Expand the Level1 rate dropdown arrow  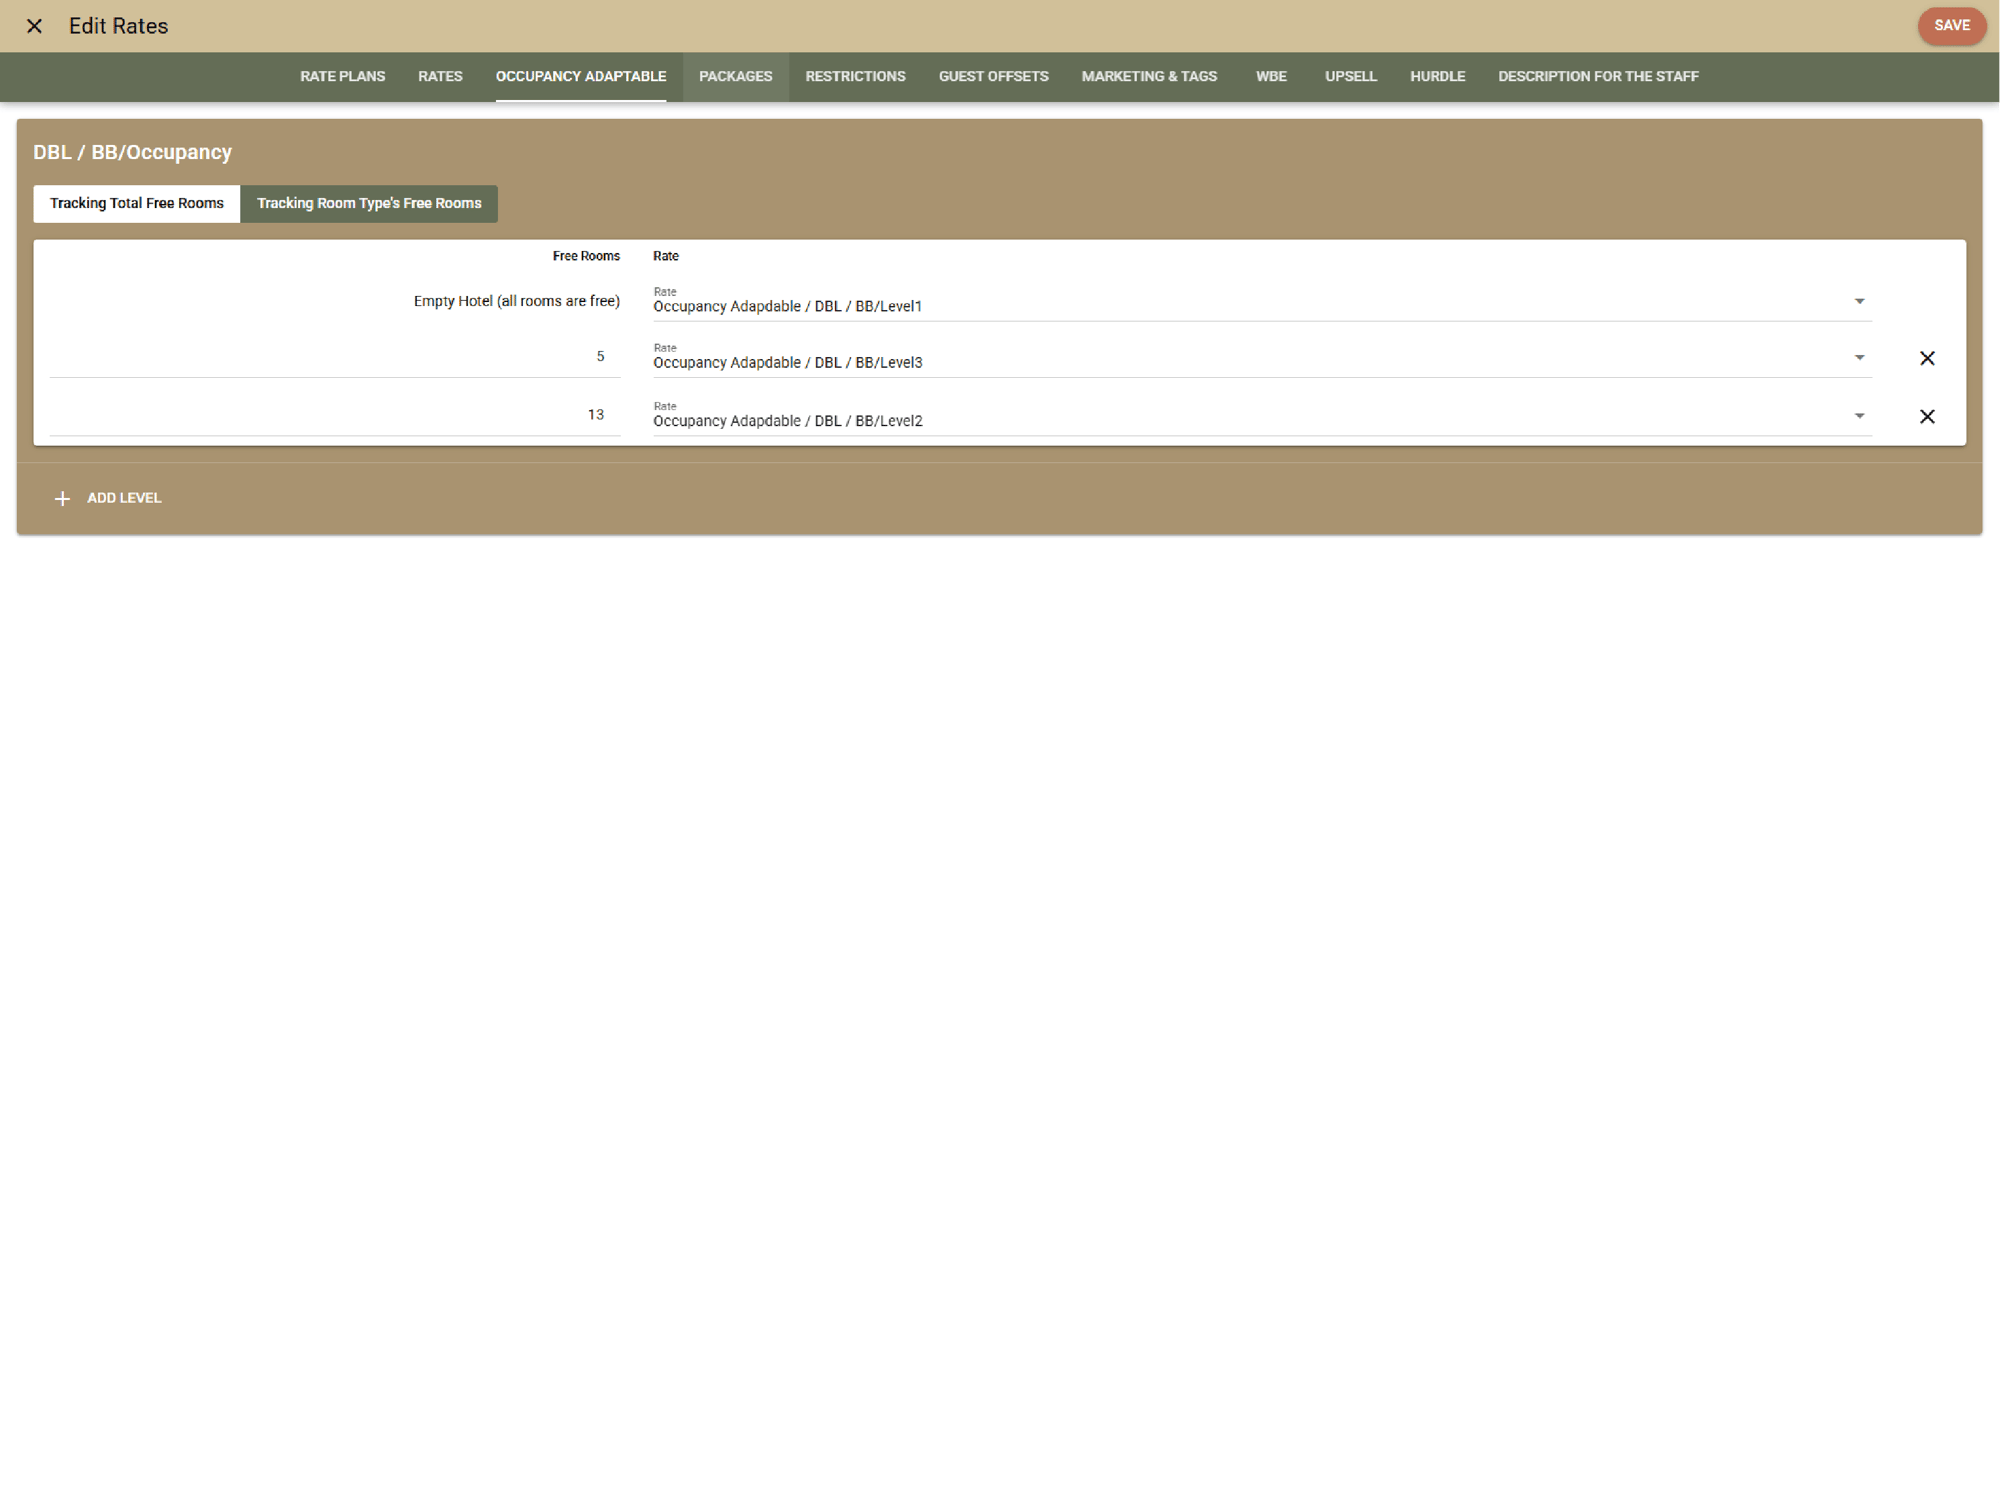coord(1859,301)
